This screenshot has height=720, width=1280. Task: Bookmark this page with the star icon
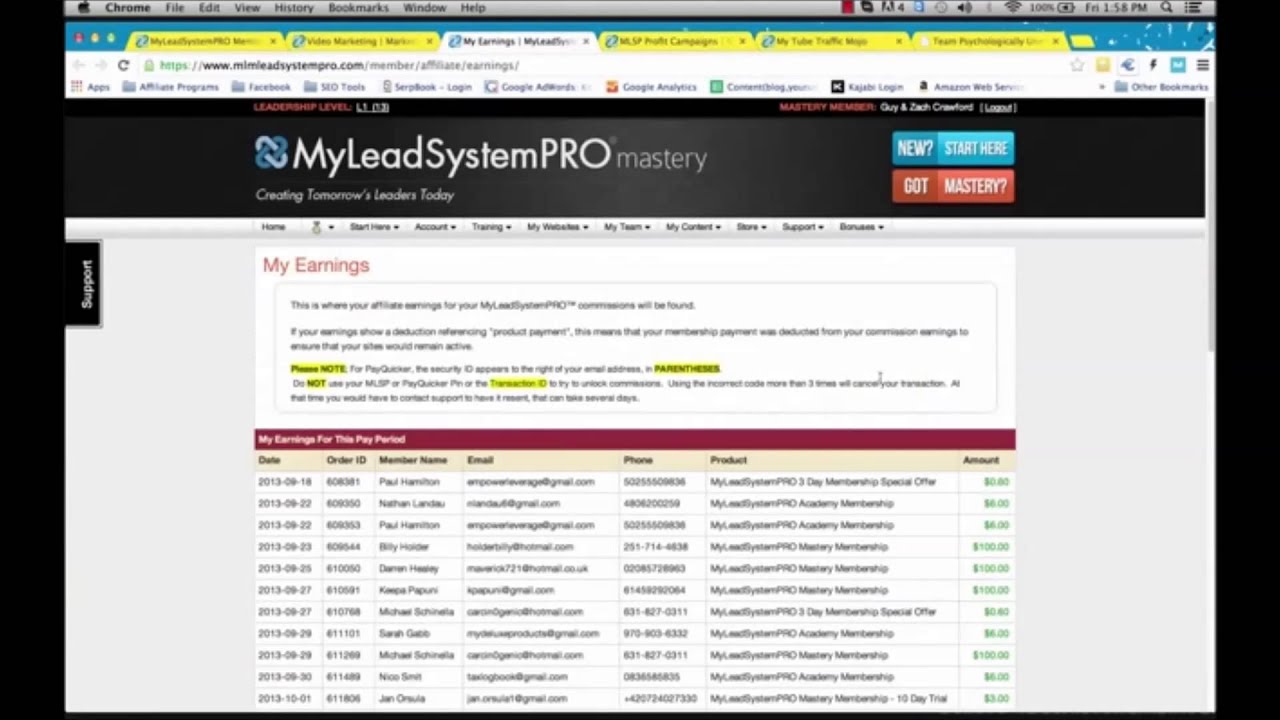pyautogui.click(x=1077, y=65)
